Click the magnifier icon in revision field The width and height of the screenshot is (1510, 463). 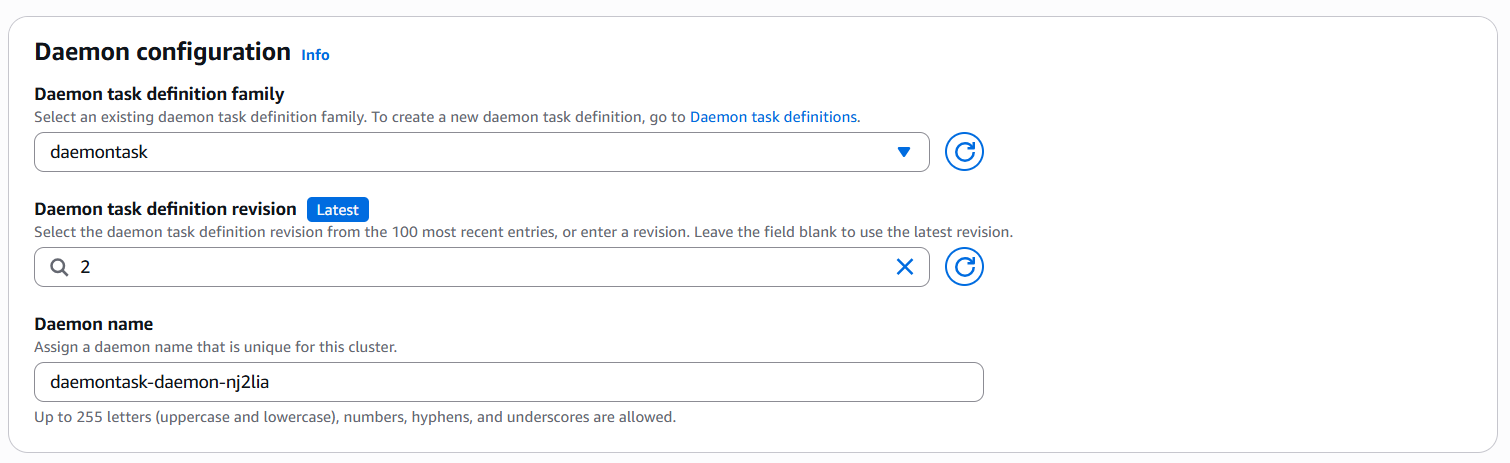tap(59, 267)
